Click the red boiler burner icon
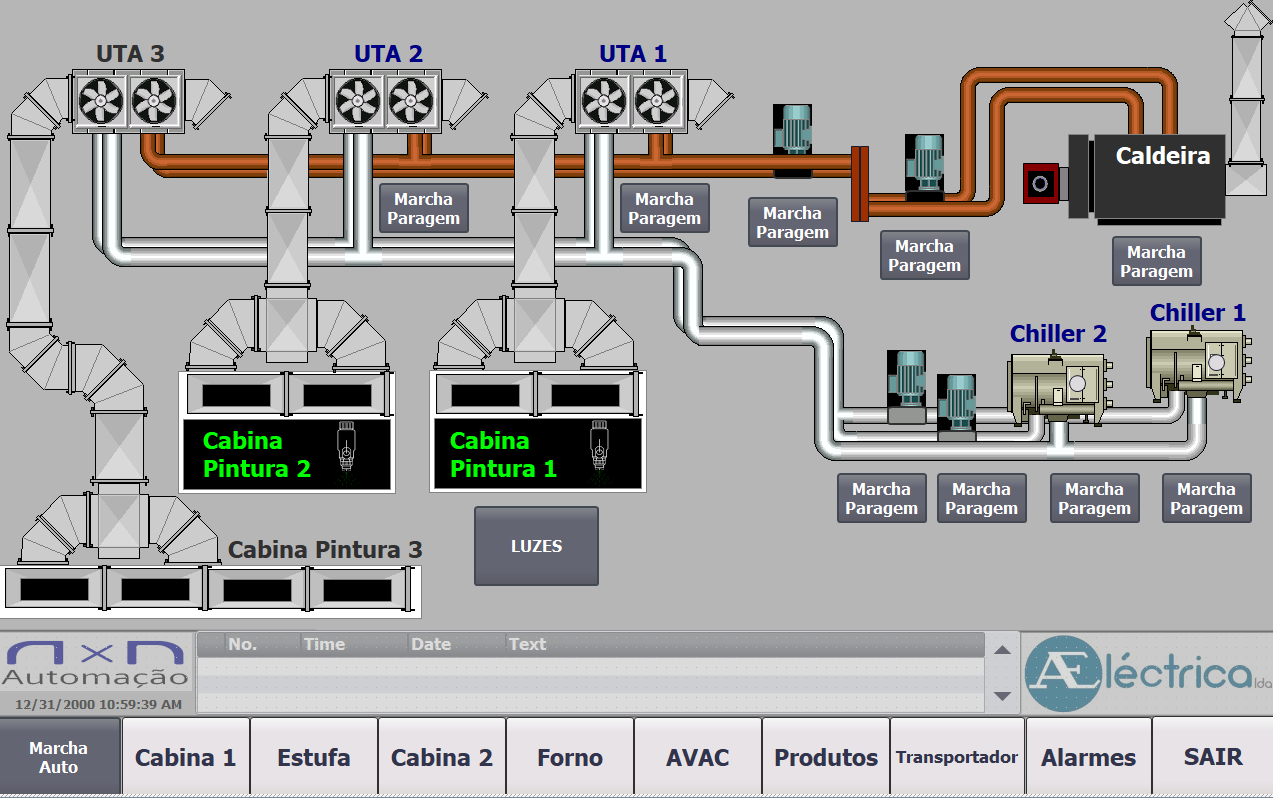Viewport: 1273px width, 798px height. [x=1040, y=183]
